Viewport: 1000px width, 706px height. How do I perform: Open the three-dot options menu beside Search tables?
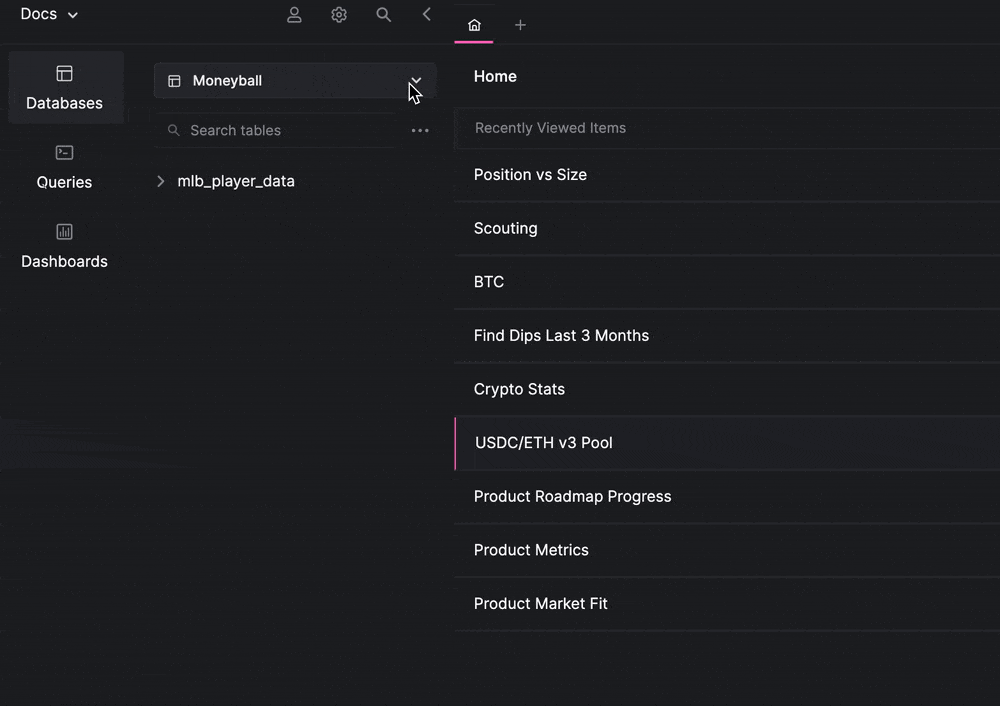[x=420, y=130]
